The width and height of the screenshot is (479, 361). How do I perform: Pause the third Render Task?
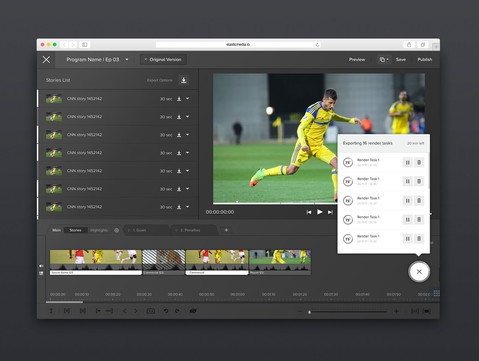tap(407, 200)
